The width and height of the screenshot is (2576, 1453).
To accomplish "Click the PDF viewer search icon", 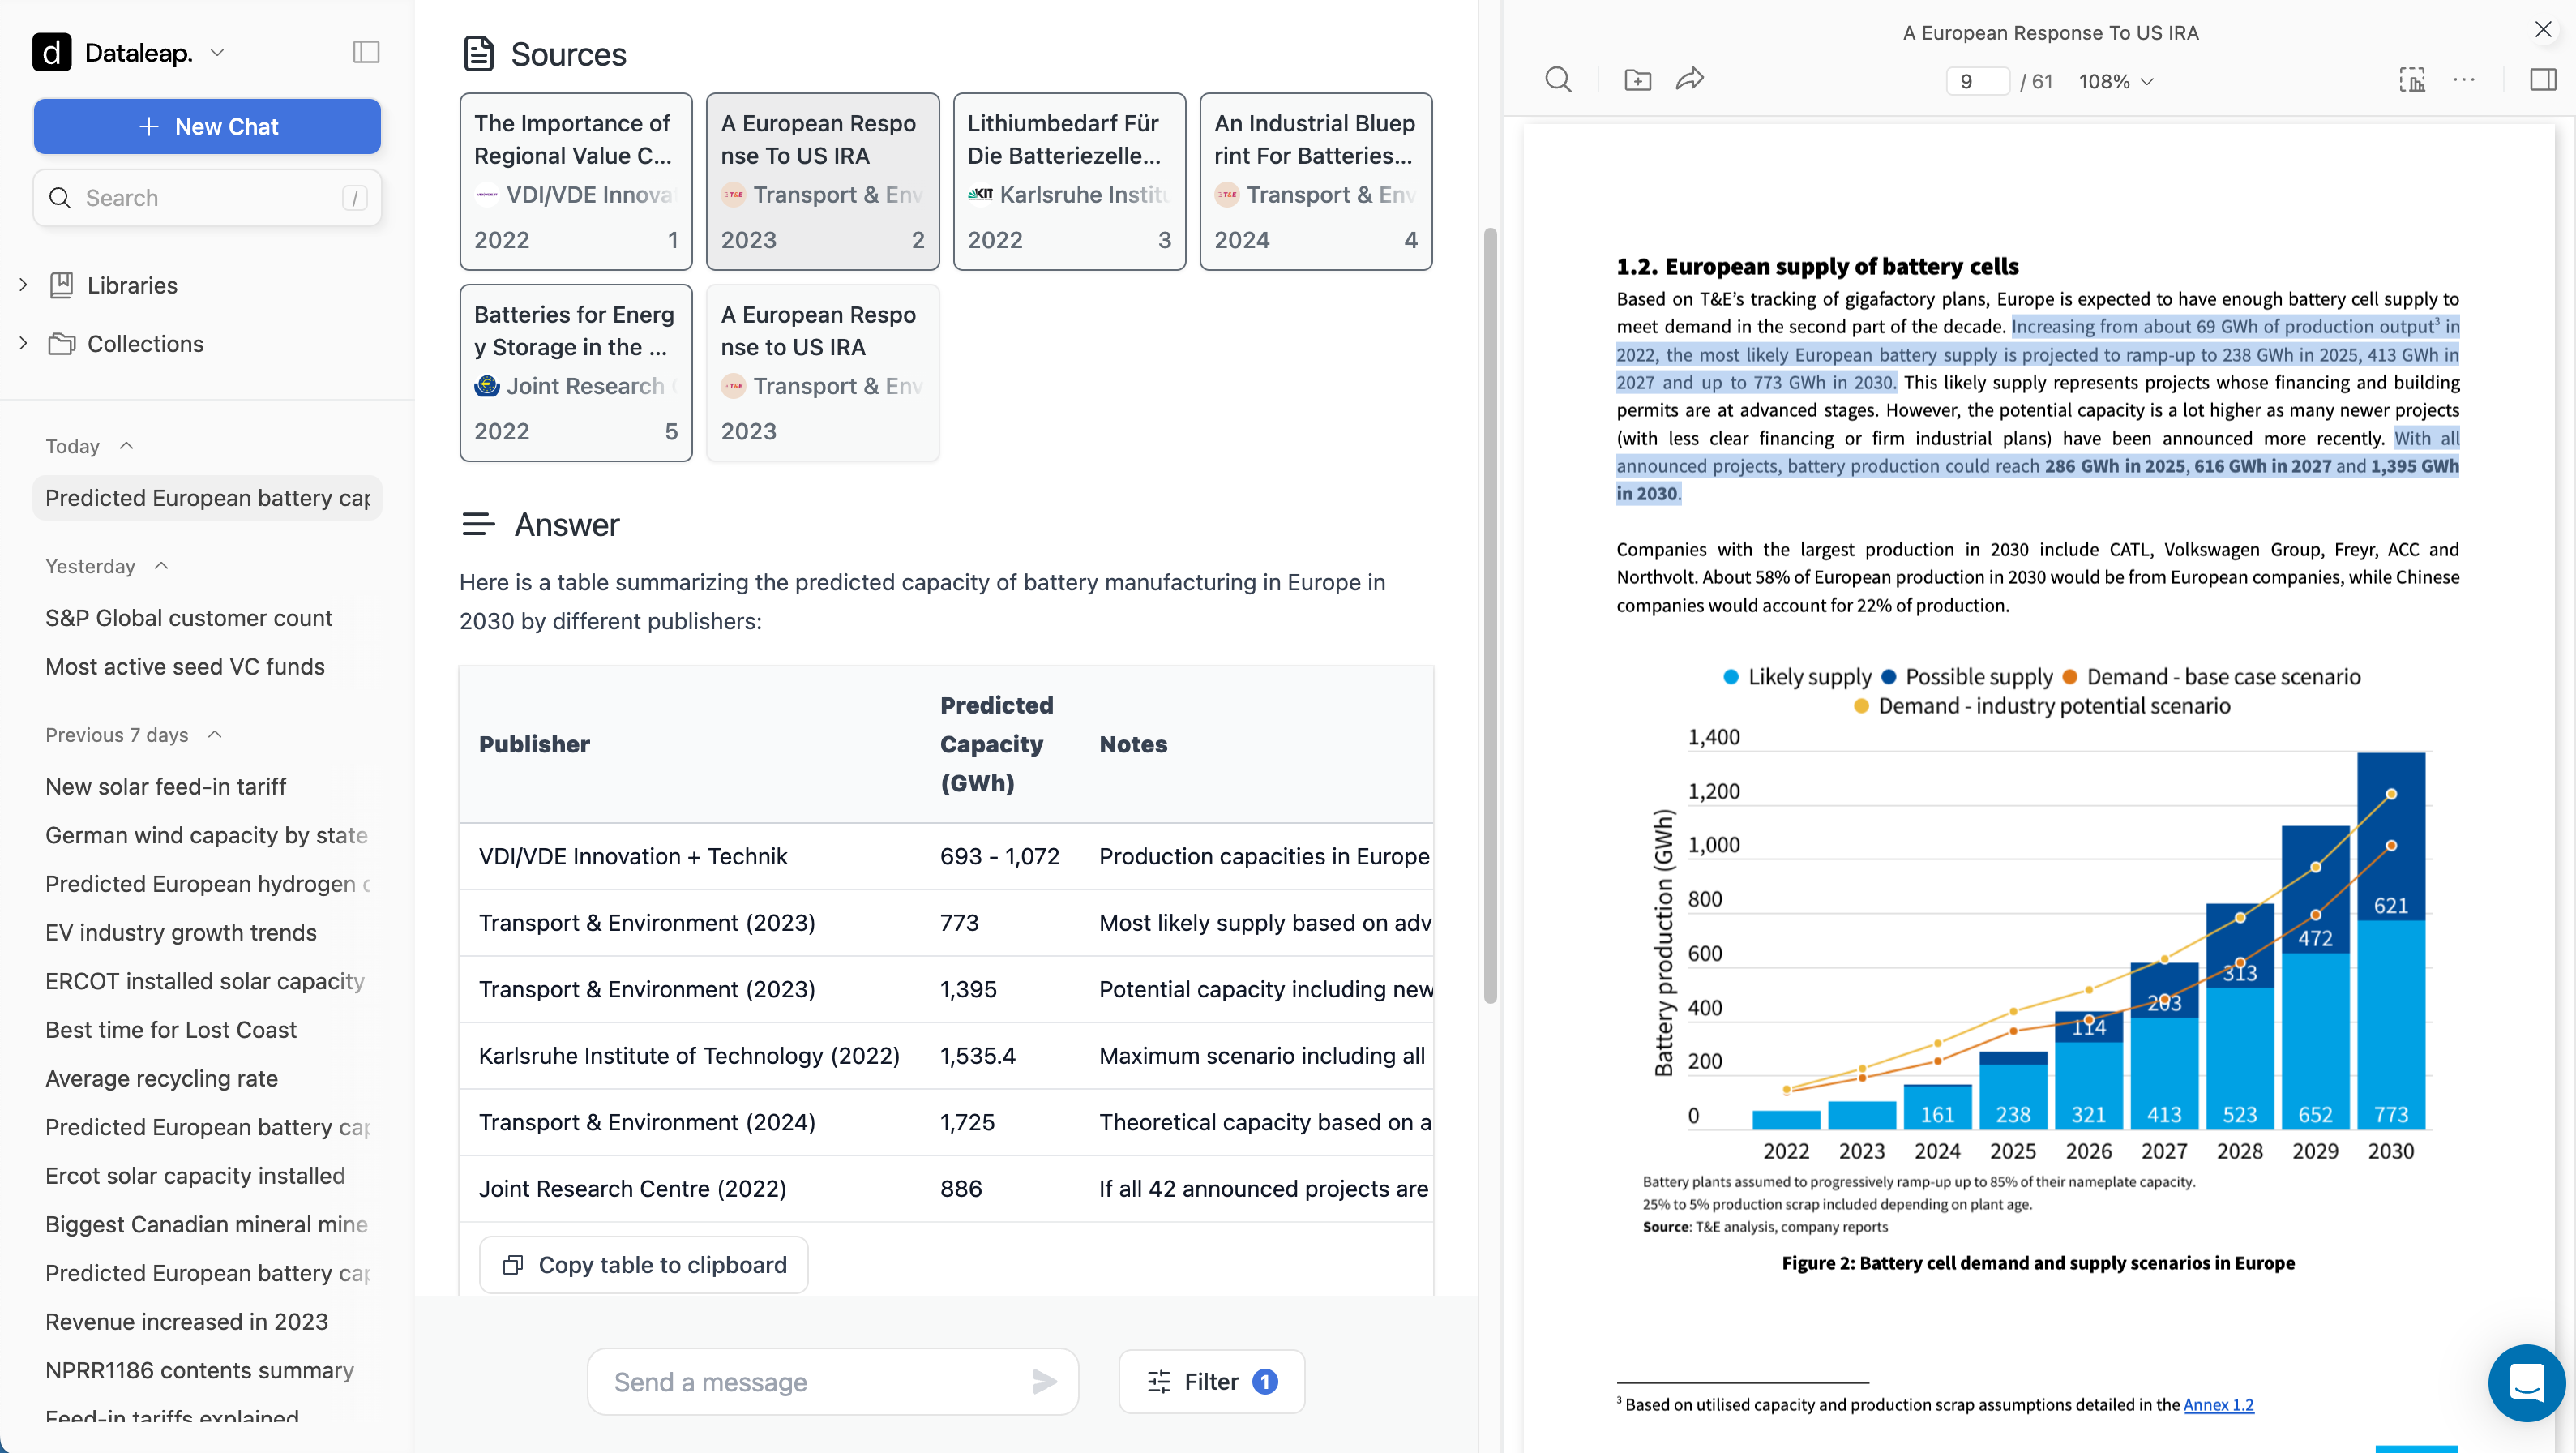I will coord(1558,80).
